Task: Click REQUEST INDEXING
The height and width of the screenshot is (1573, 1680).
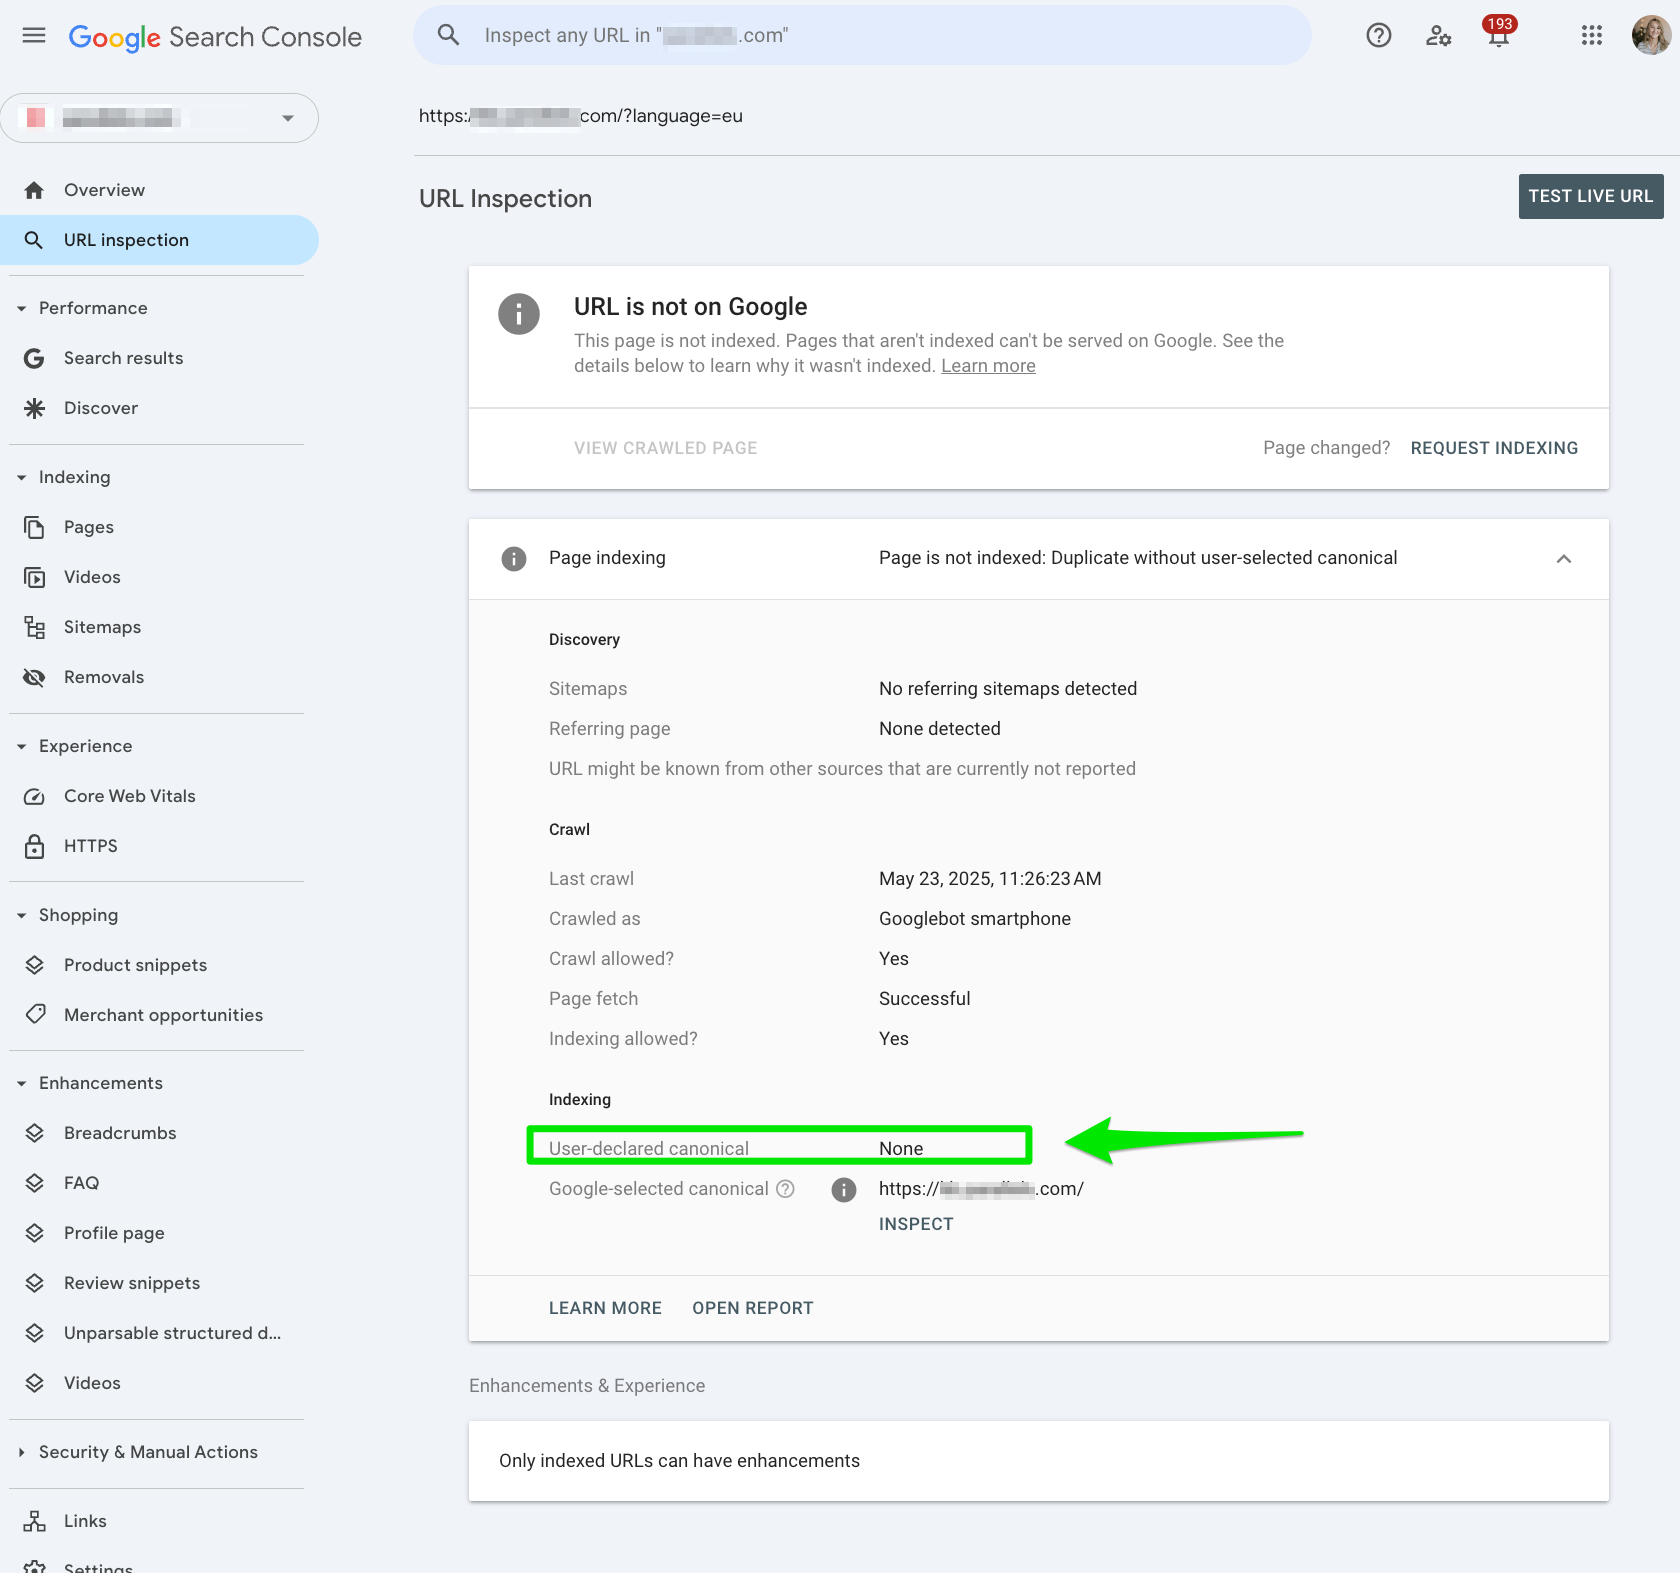Action: [x=1494, y=448]
